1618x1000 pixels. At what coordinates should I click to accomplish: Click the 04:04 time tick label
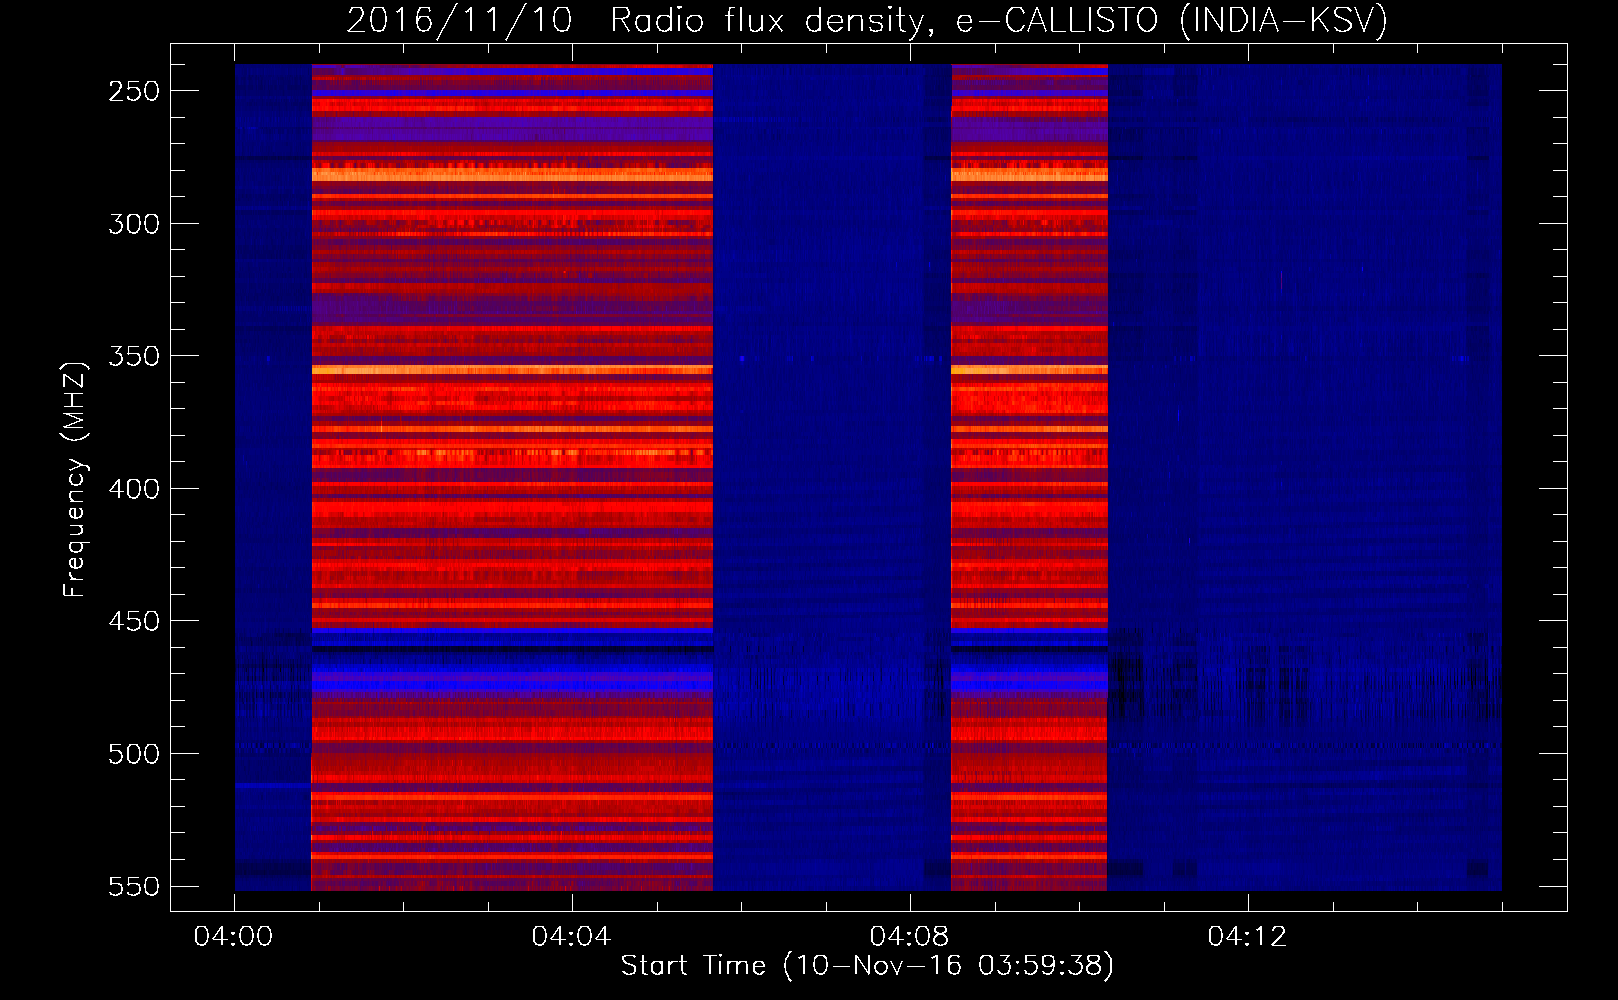571,937
